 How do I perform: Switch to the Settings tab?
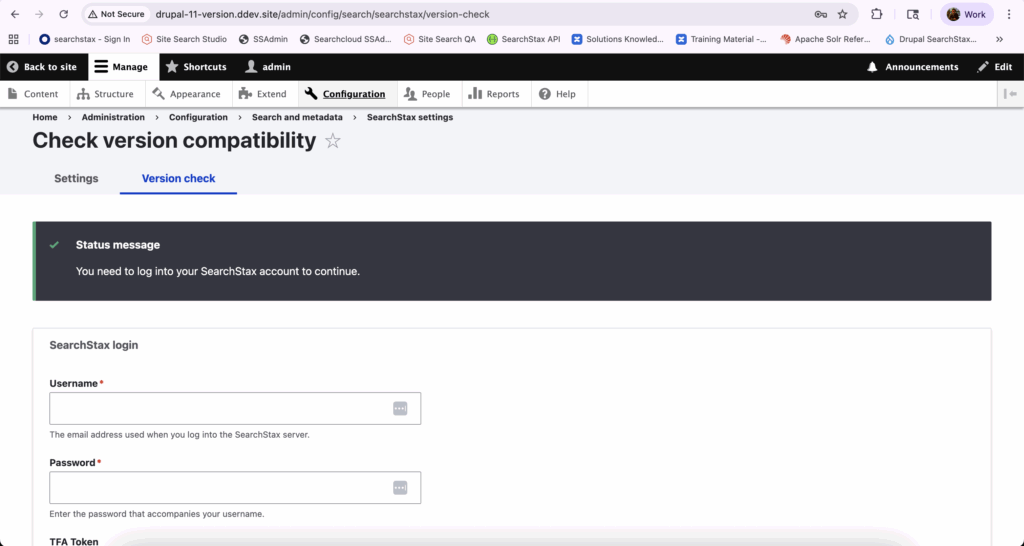76,178
